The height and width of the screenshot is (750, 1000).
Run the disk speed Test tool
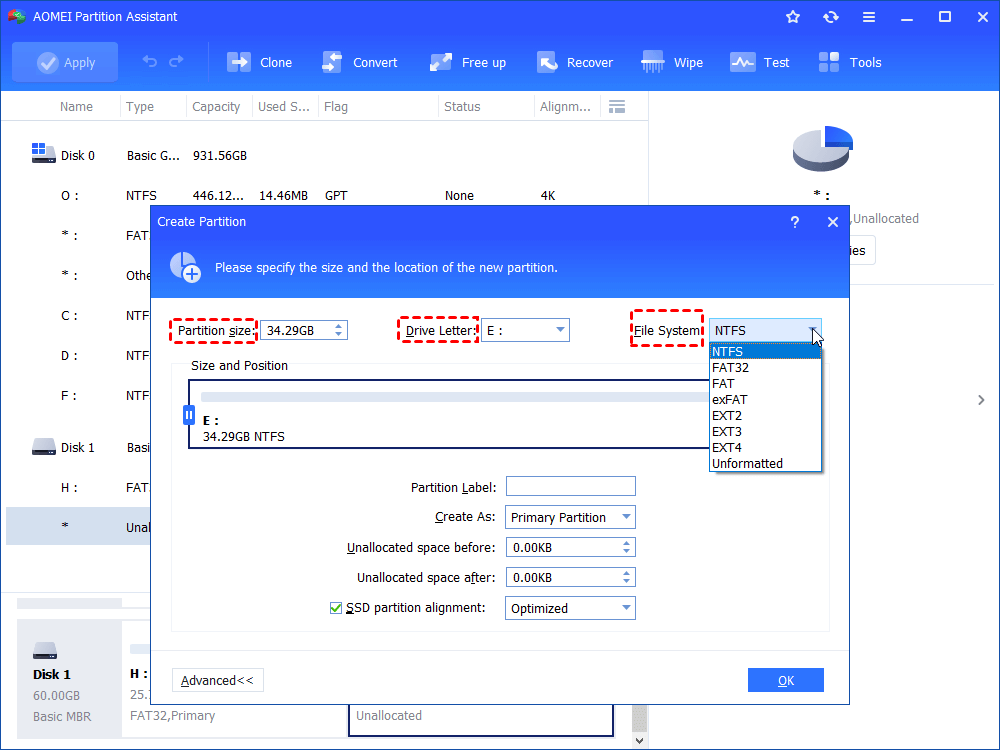click(760, 61)
